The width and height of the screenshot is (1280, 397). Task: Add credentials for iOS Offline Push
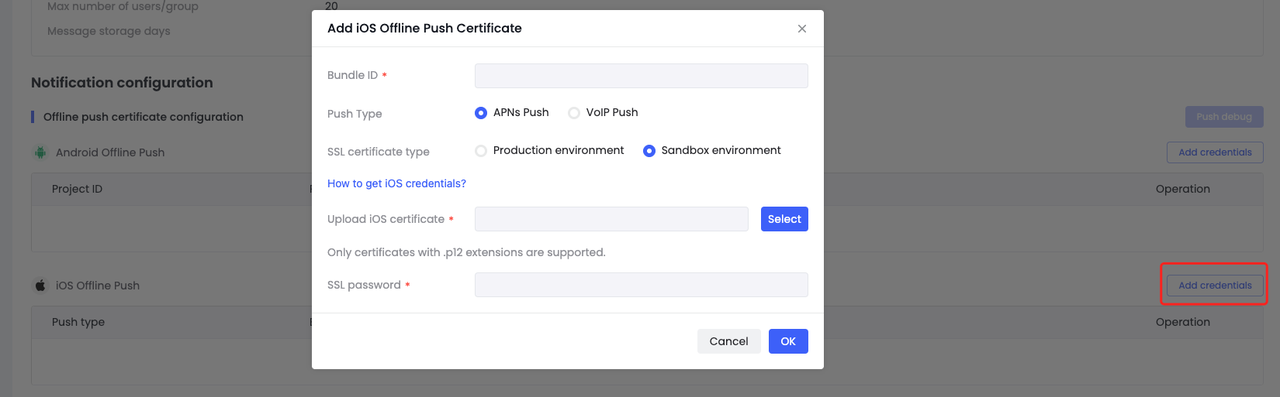tap(1215, 285)
